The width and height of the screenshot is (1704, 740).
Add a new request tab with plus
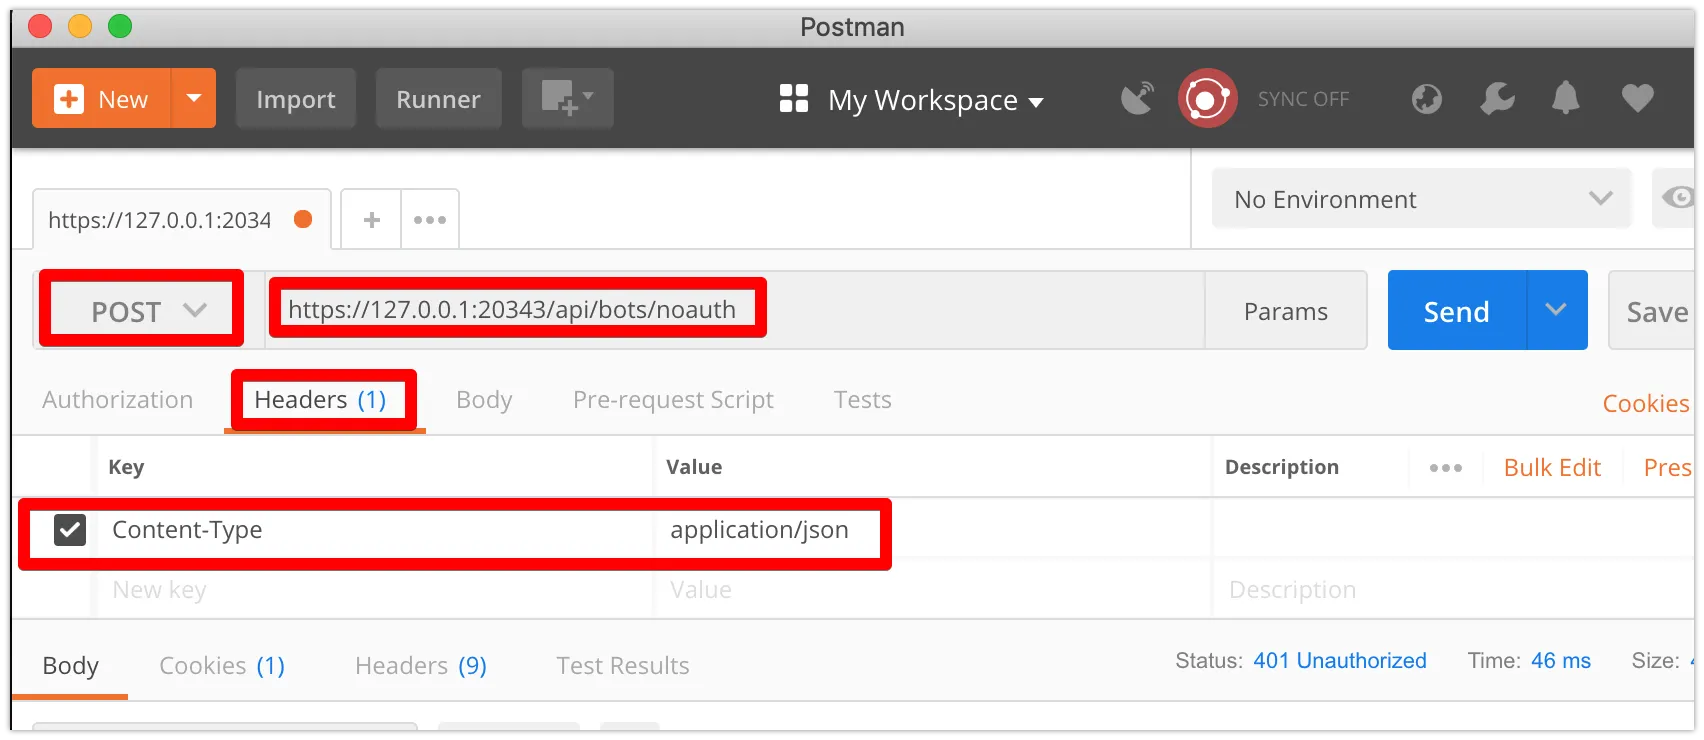(x=371, y=219)
